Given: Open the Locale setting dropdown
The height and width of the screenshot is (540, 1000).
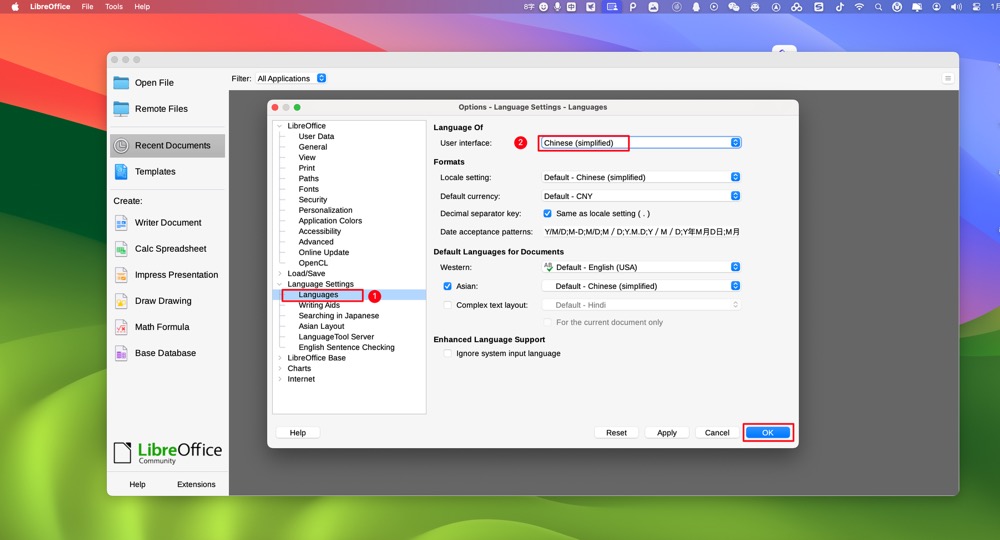Looking at the screenshot, I should point(640,177).
